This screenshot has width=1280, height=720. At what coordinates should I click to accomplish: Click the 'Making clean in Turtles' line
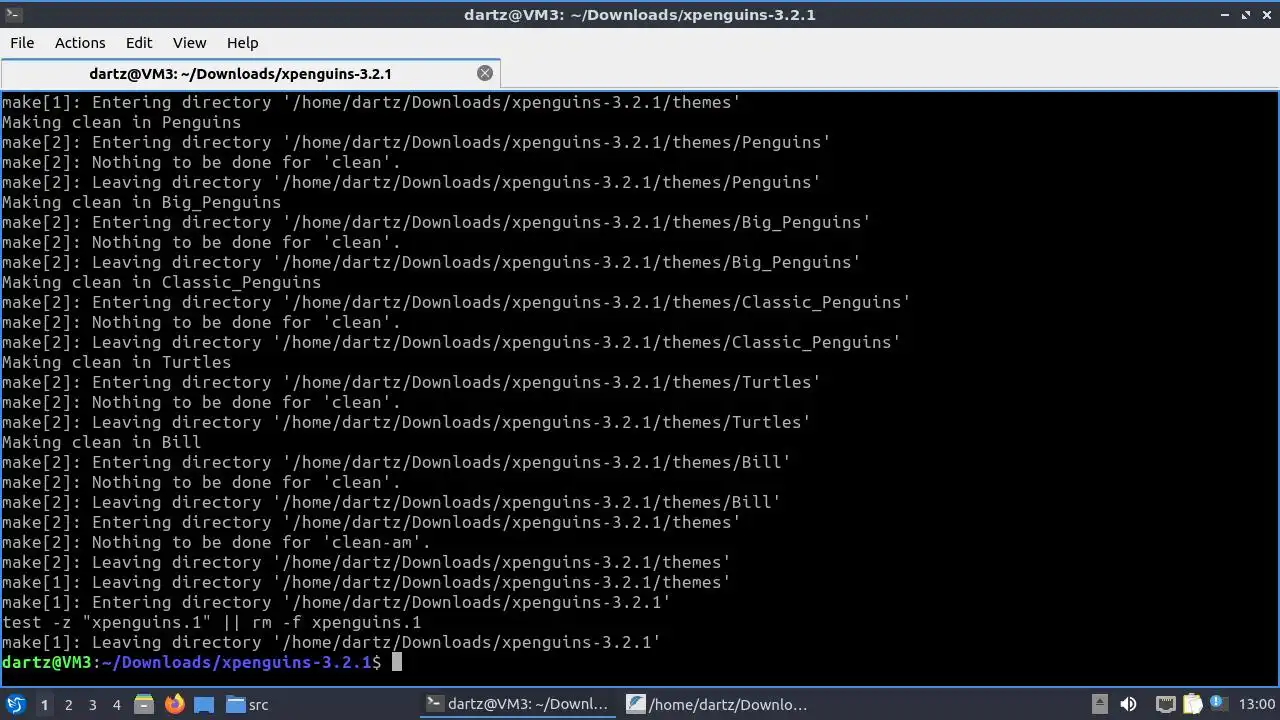[116, 362]
